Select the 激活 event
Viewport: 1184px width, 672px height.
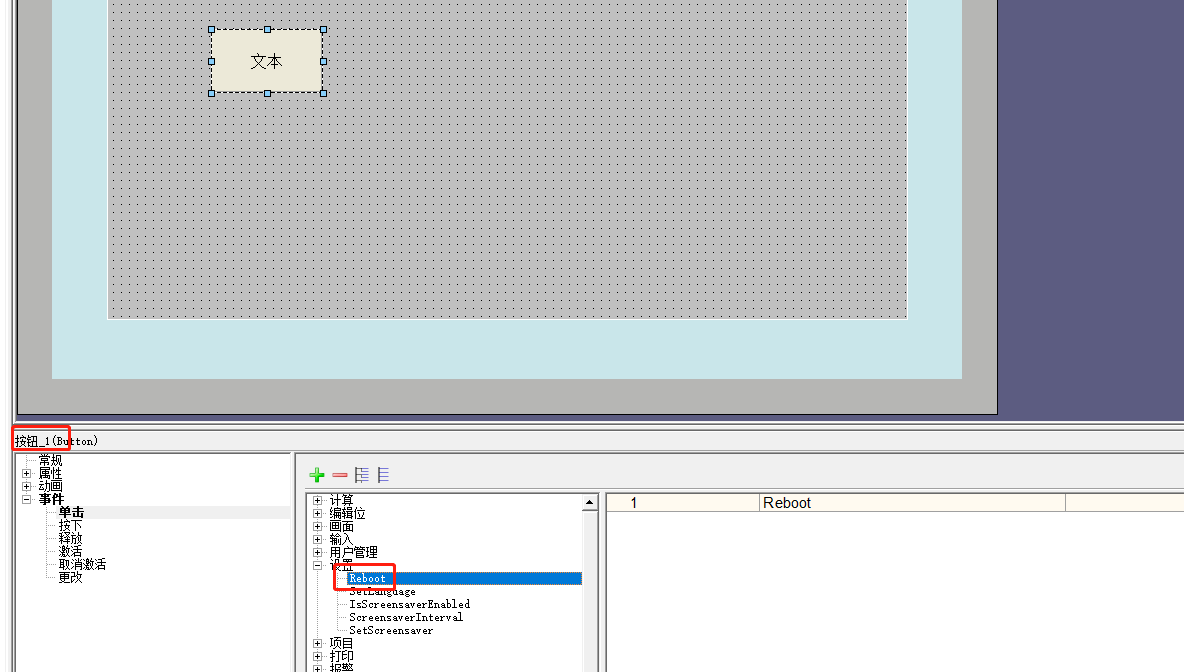[70, 551]
